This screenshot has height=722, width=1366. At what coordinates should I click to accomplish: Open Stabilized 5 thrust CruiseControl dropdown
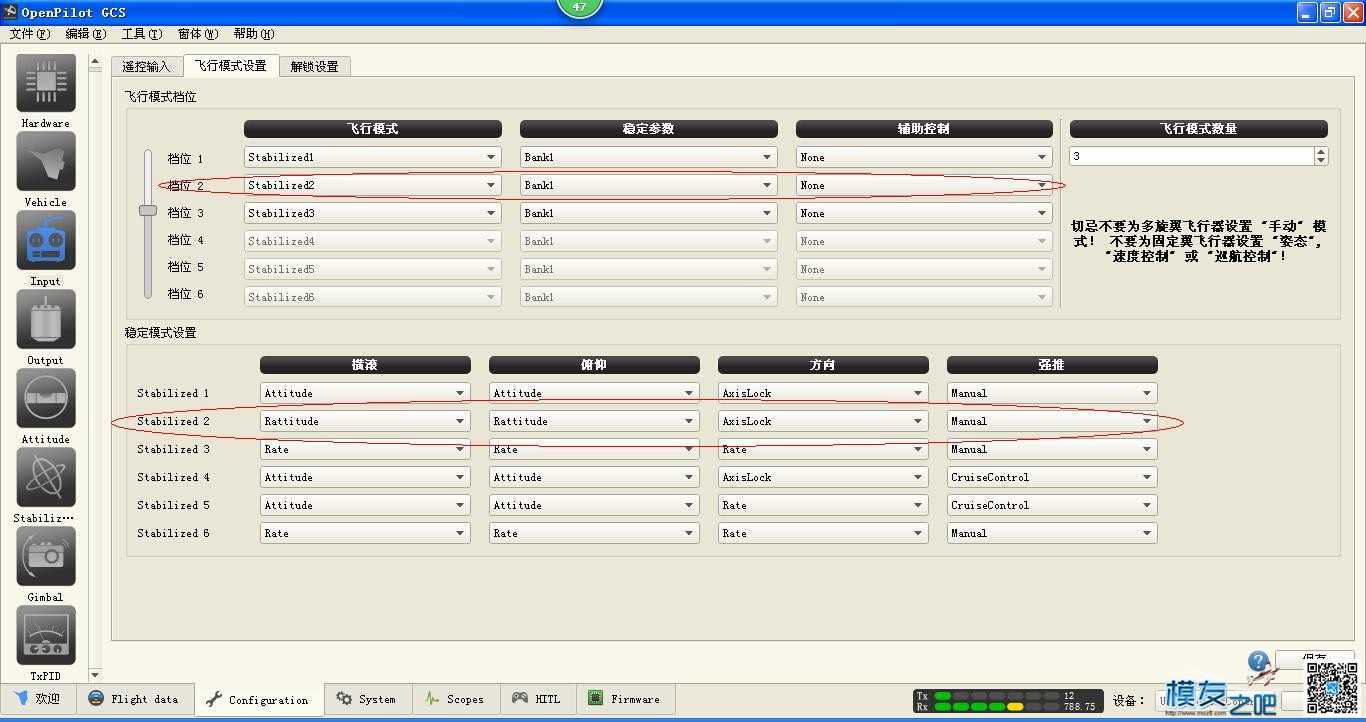(x=1052, y=505)
